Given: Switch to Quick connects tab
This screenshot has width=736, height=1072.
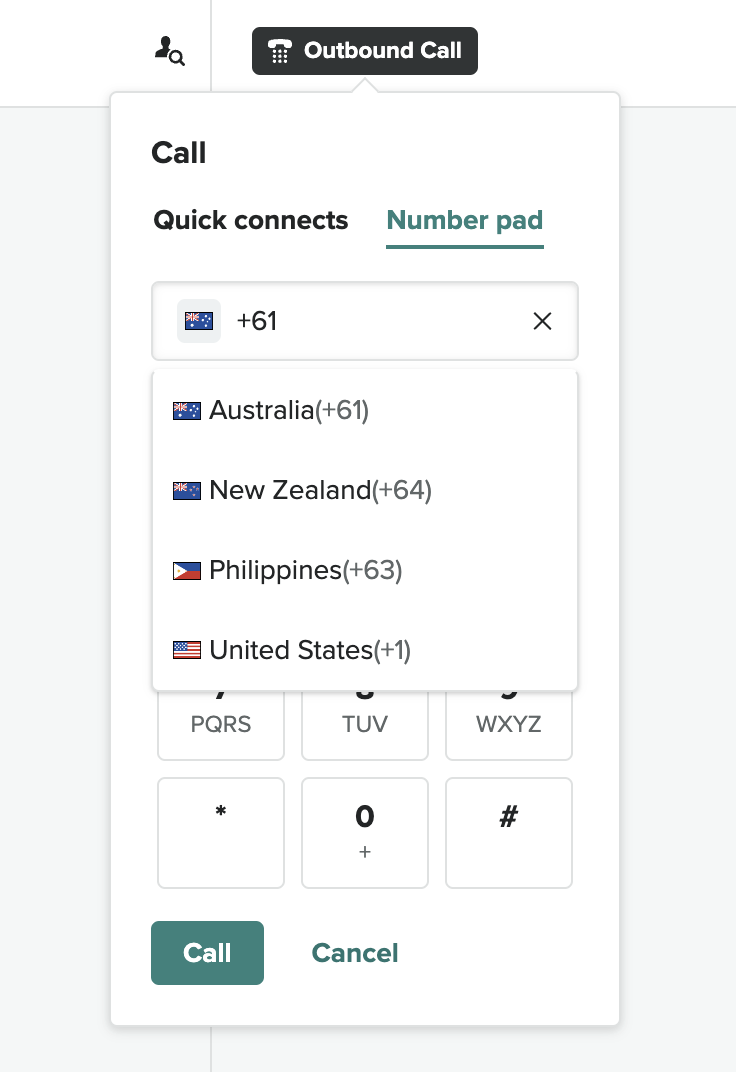Looking at the screenshot, I should (250, 220).
